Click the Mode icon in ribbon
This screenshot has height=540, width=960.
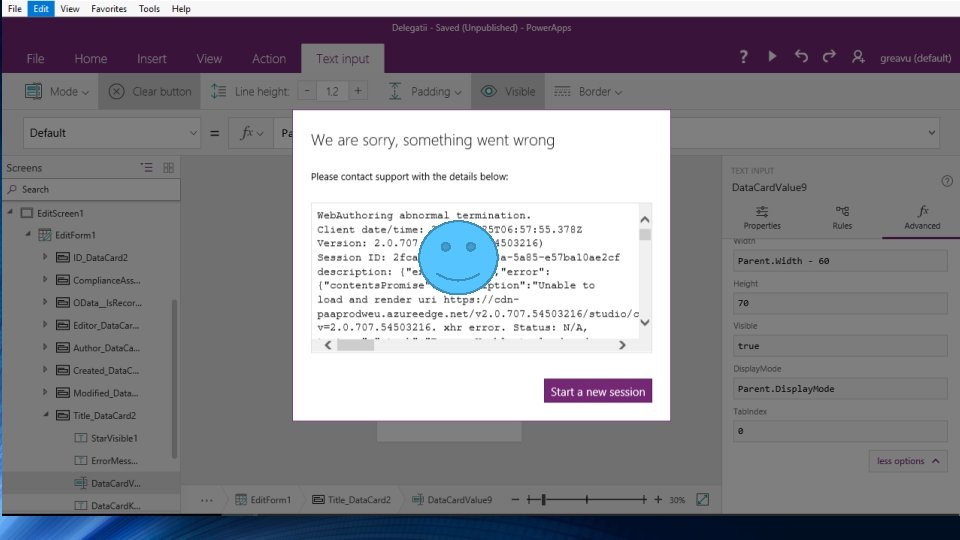click(x=34, y=91)
